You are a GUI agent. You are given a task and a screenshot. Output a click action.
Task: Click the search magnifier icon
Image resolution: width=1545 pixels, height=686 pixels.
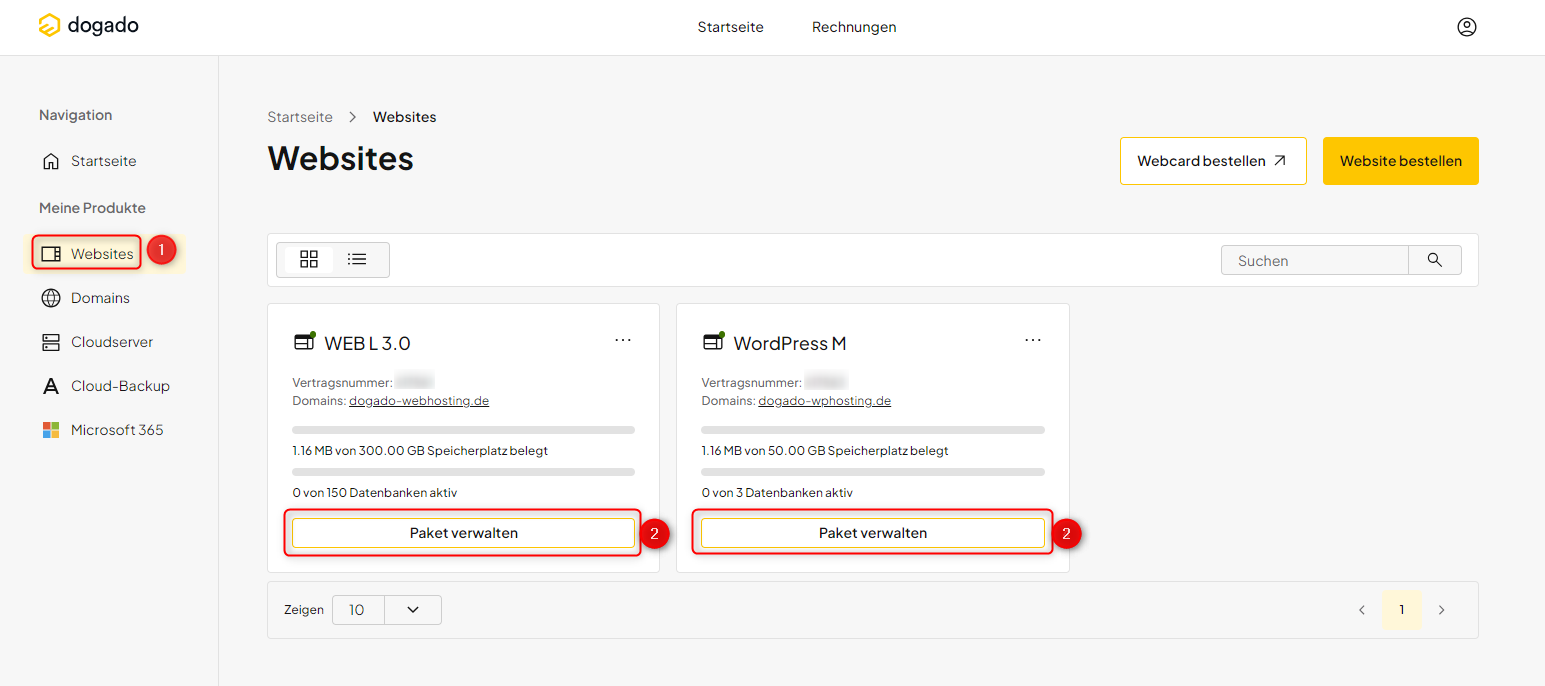1435,259
